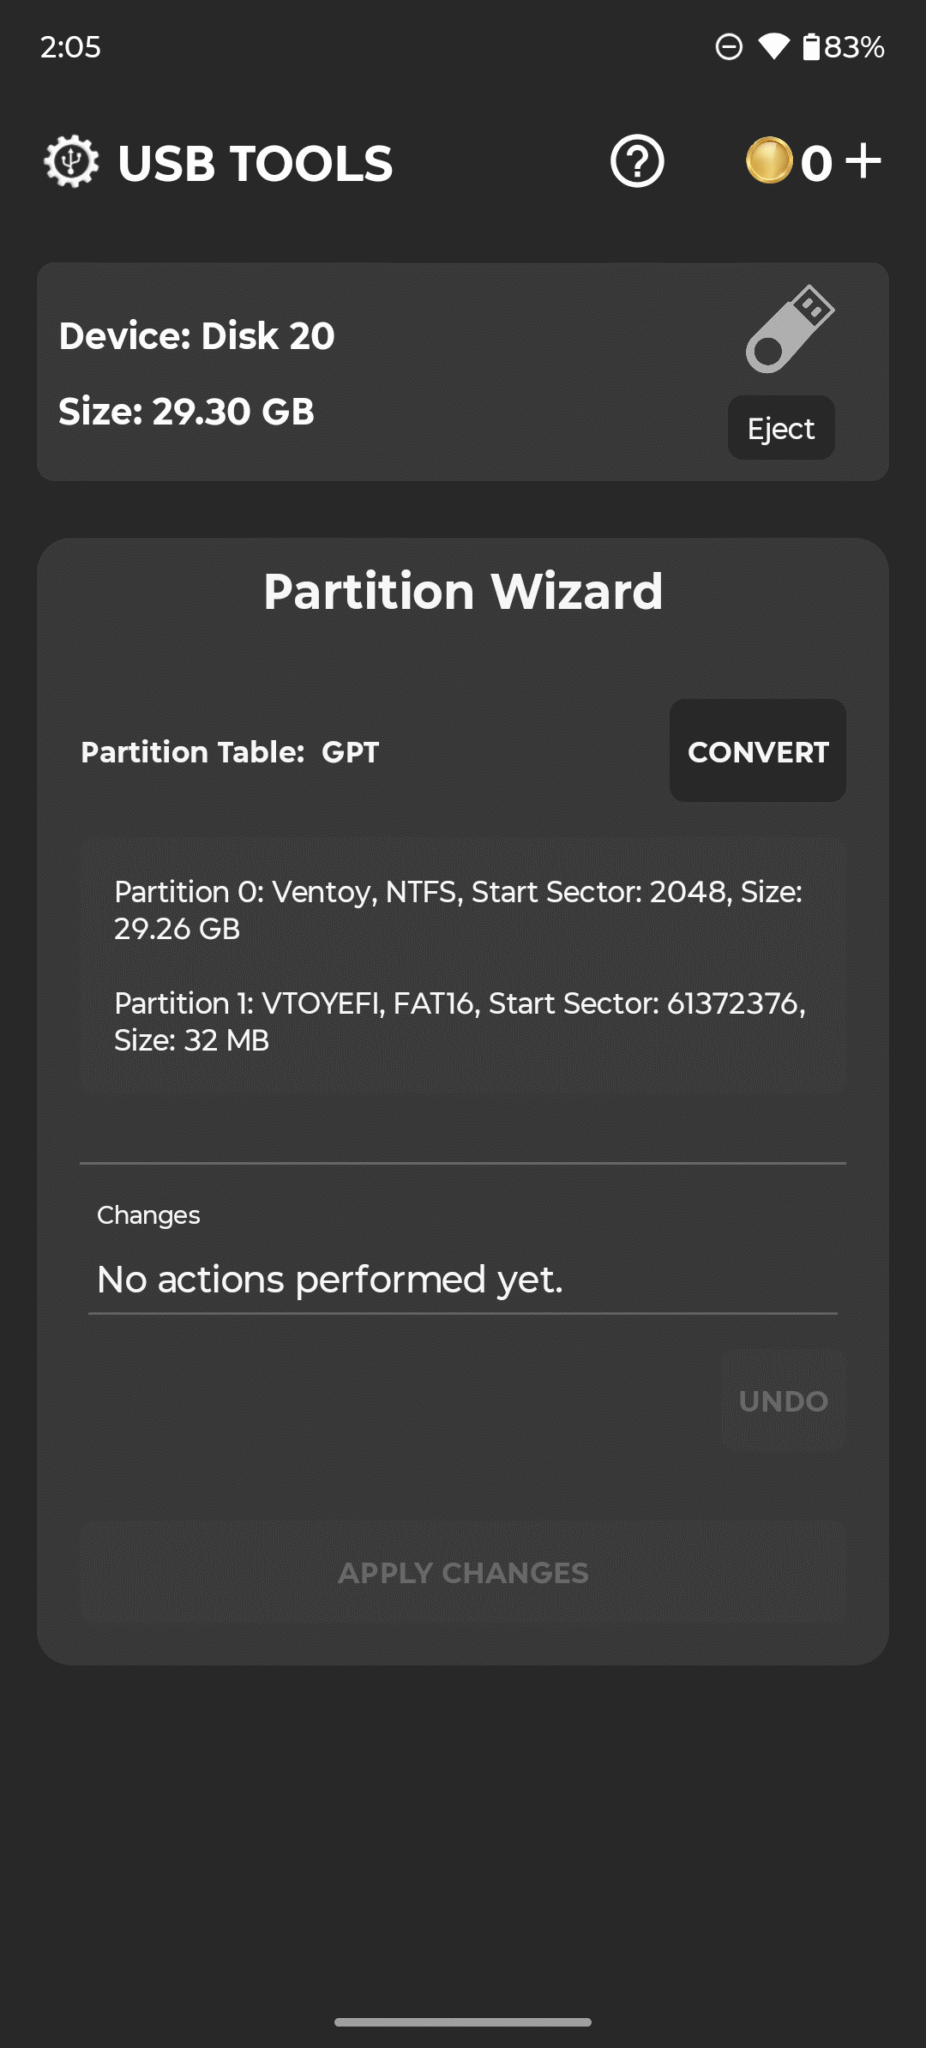This screenshot has height=2048, width=926.
Task: Tap the Partition Wizard heading
Action: point(463,591)
